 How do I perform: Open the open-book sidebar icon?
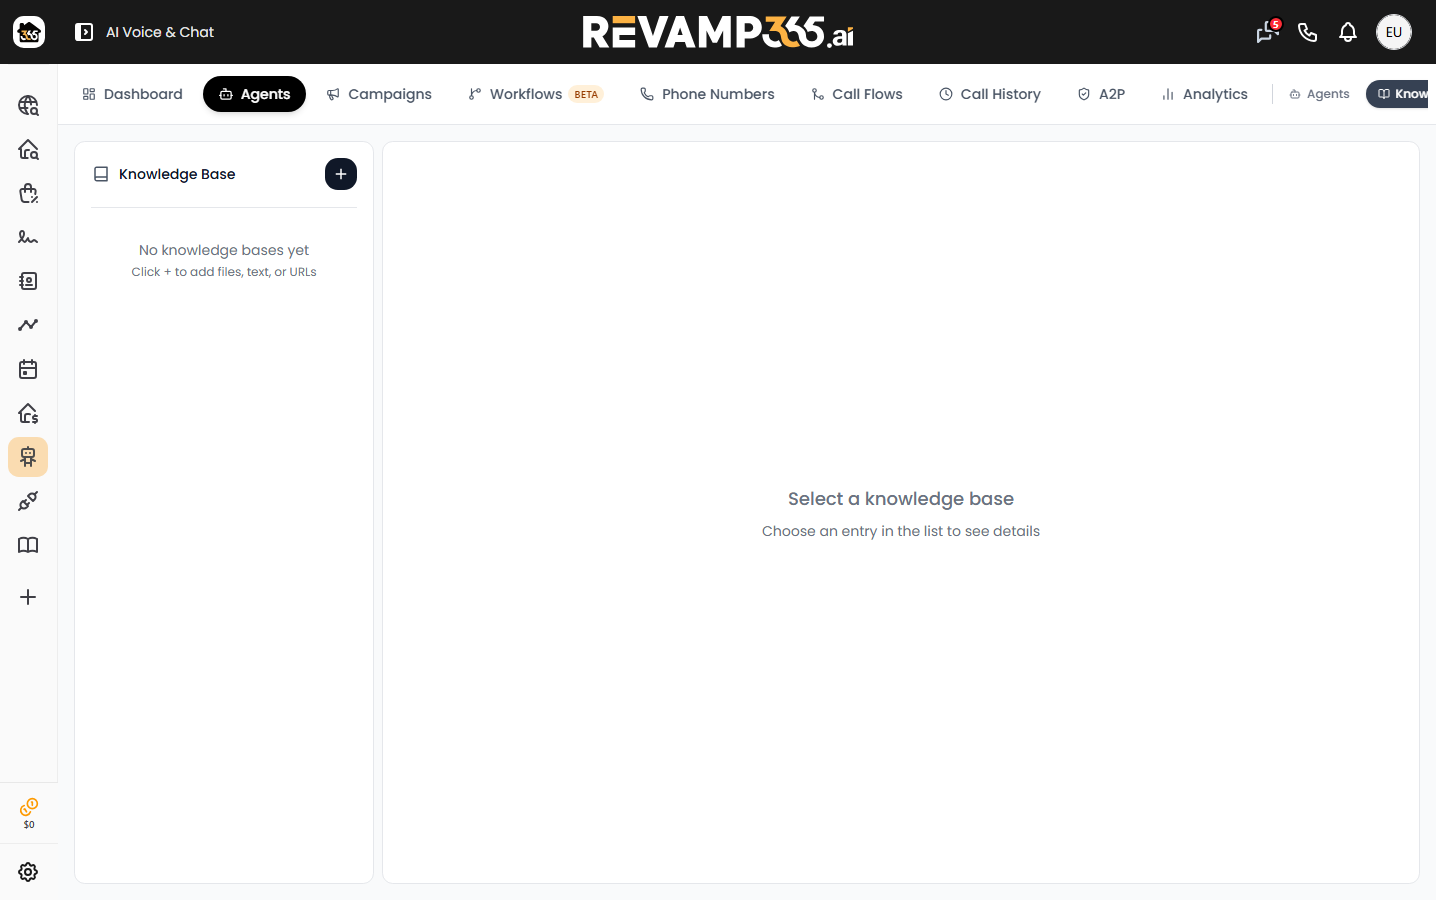[x=28, y=545]
